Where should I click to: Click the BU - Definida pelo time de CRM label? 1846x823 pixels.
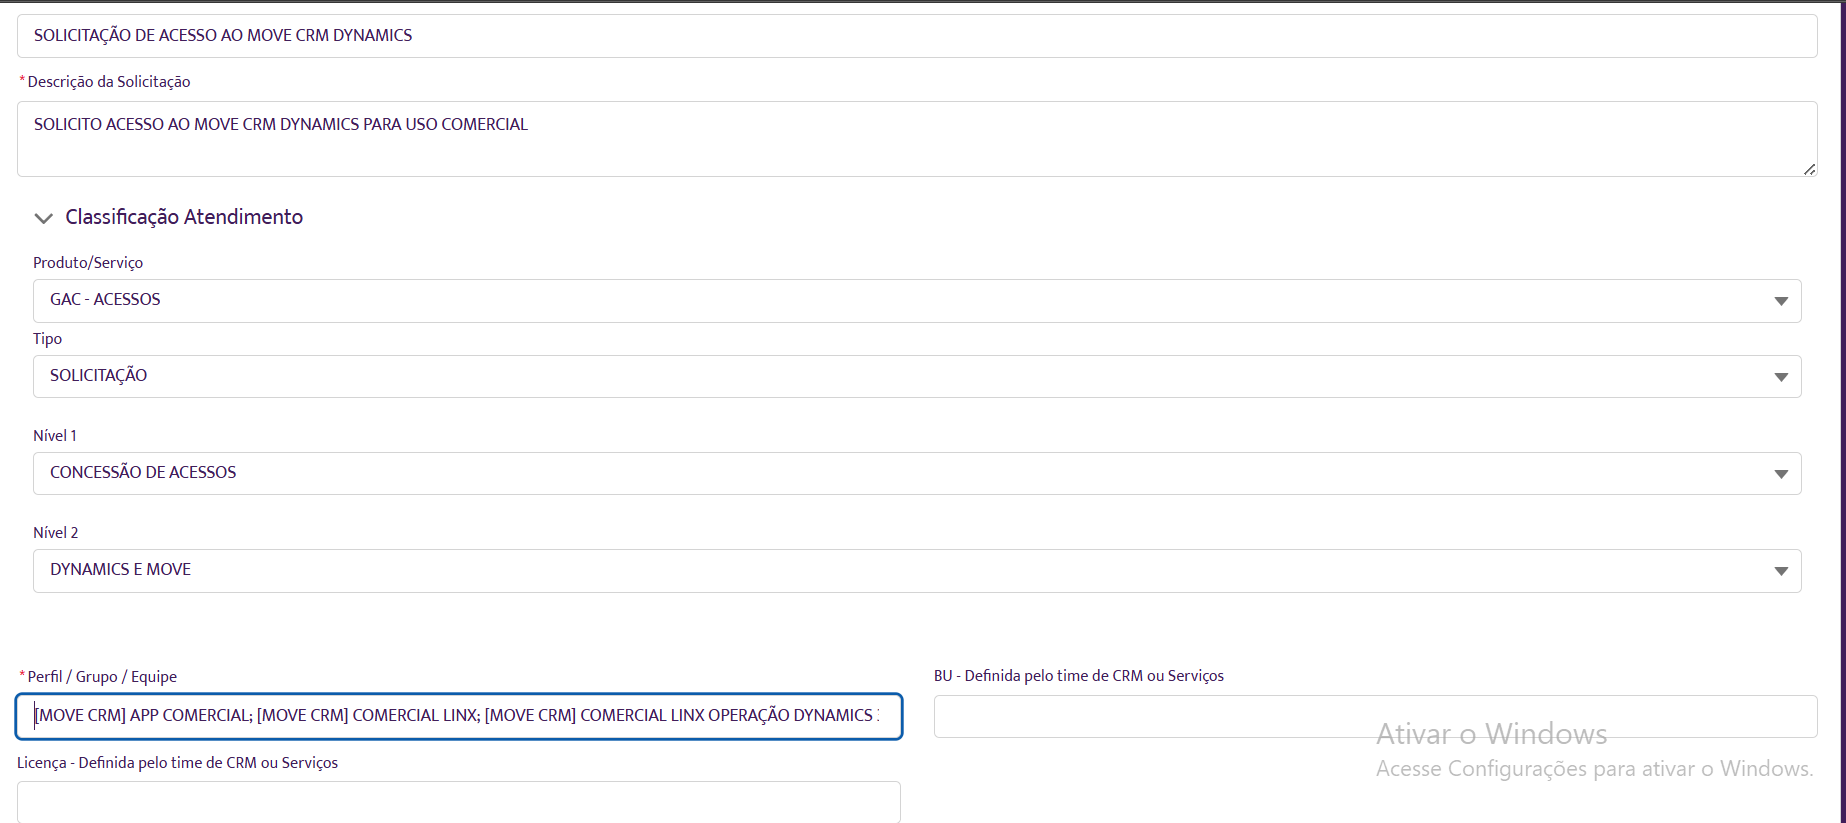point(1079,676)
